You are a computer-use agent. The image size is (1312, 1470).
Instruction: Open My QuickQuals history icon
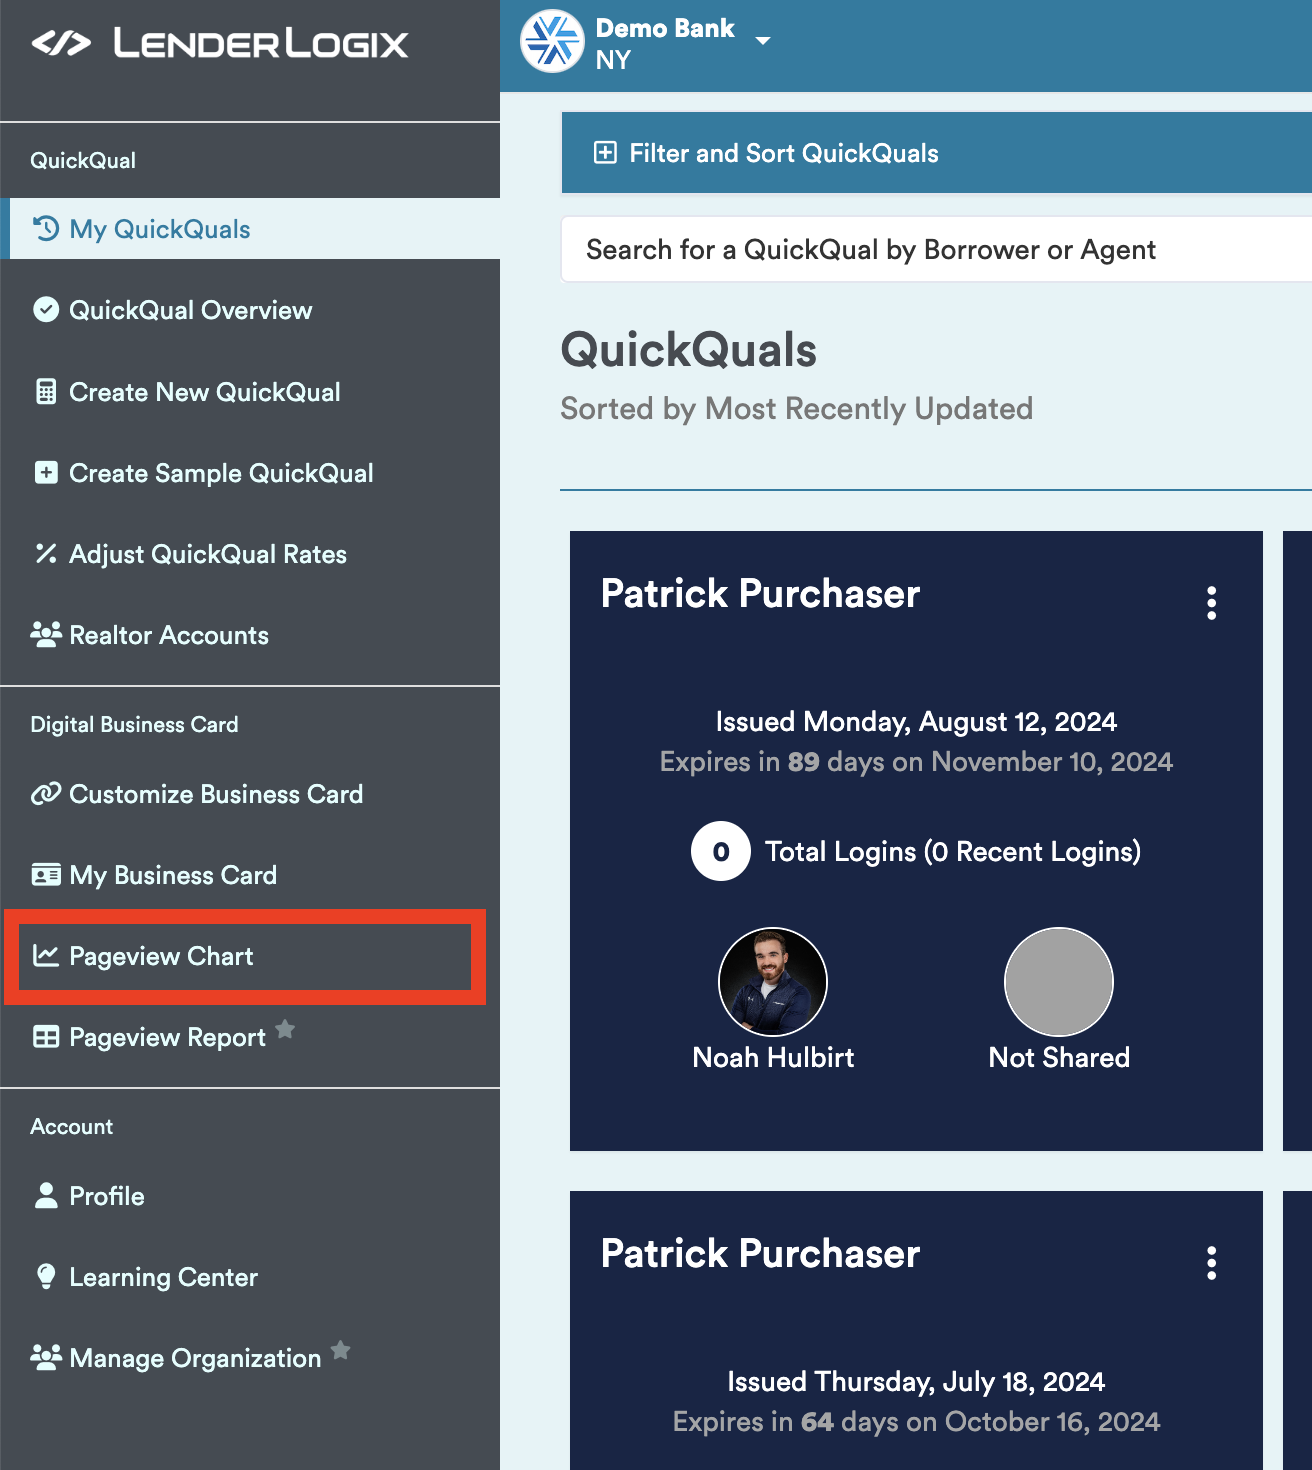point(46,229)
